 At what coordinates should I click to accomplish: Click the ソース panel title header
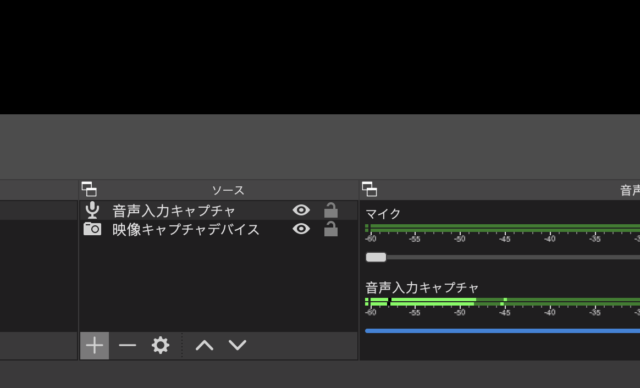pyautogui.click(x=228, y=190)
